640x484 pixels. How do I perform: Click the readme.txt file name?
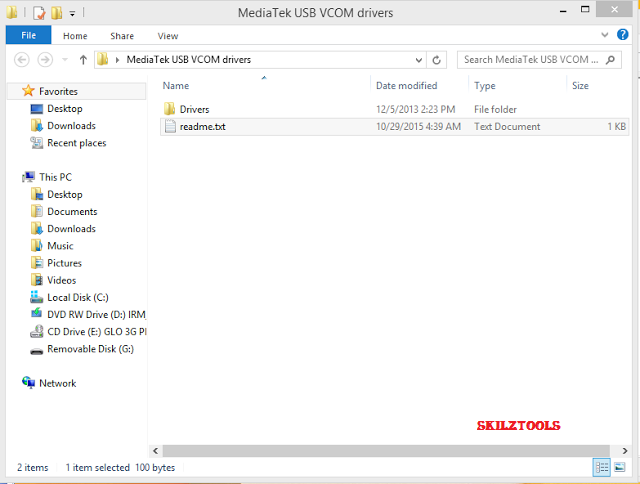click(202, 127)
